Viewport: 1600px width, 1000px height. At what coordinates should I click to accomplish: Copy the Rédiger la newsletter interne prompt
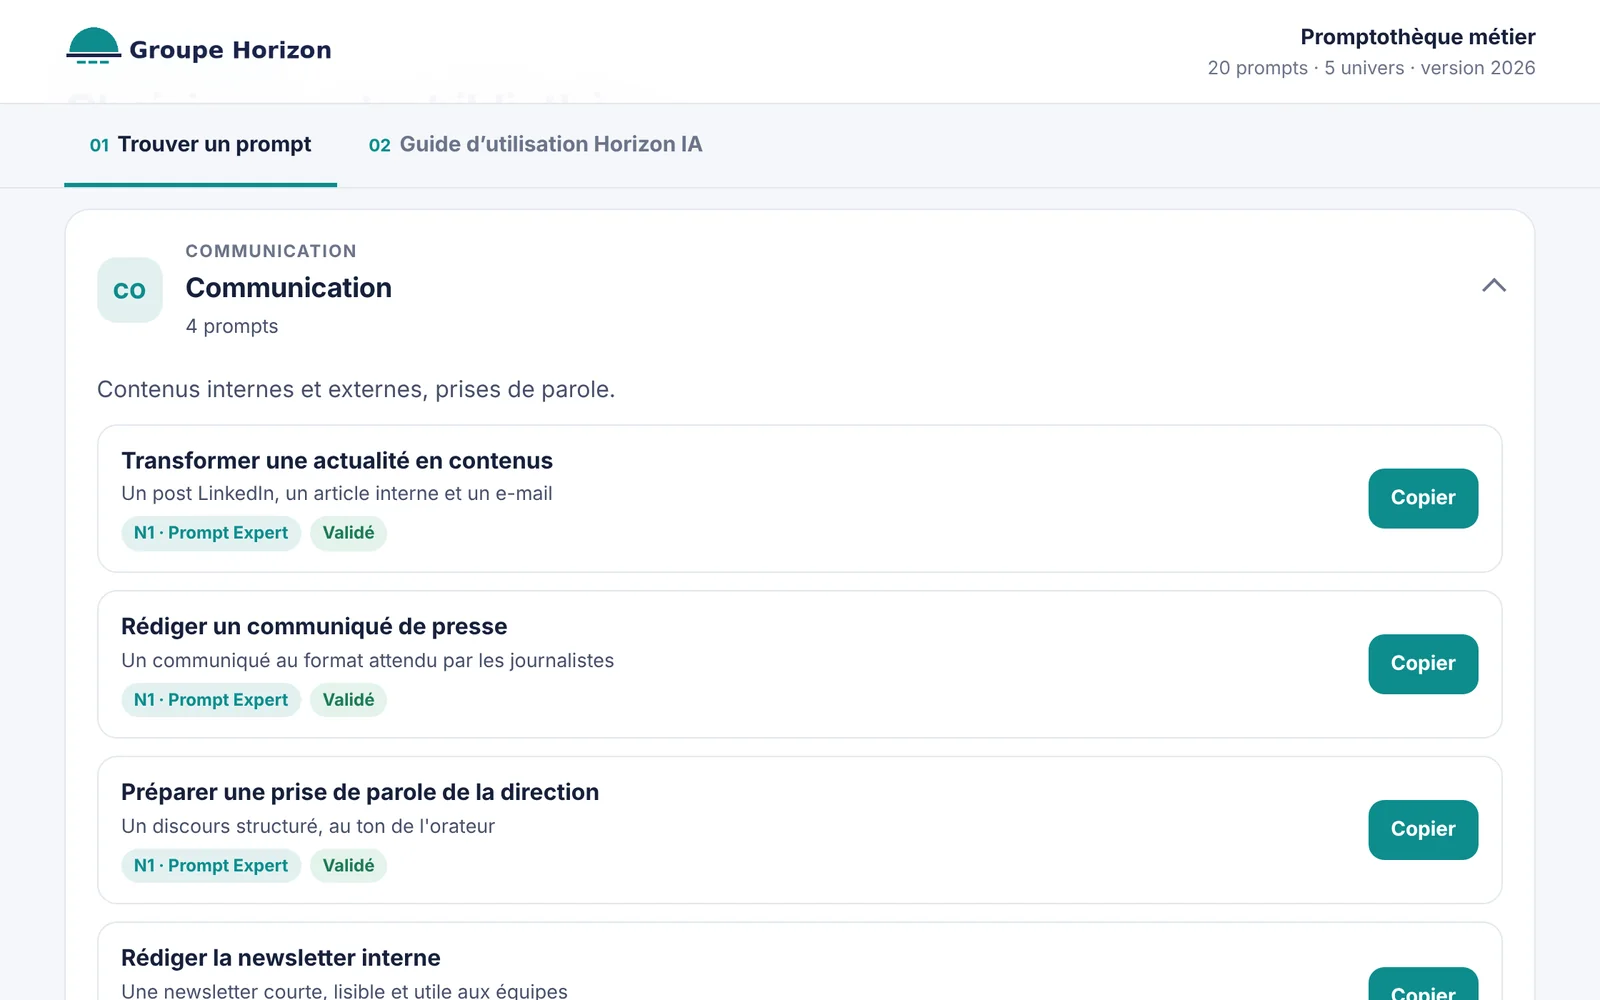click(x=1423, y=984)
